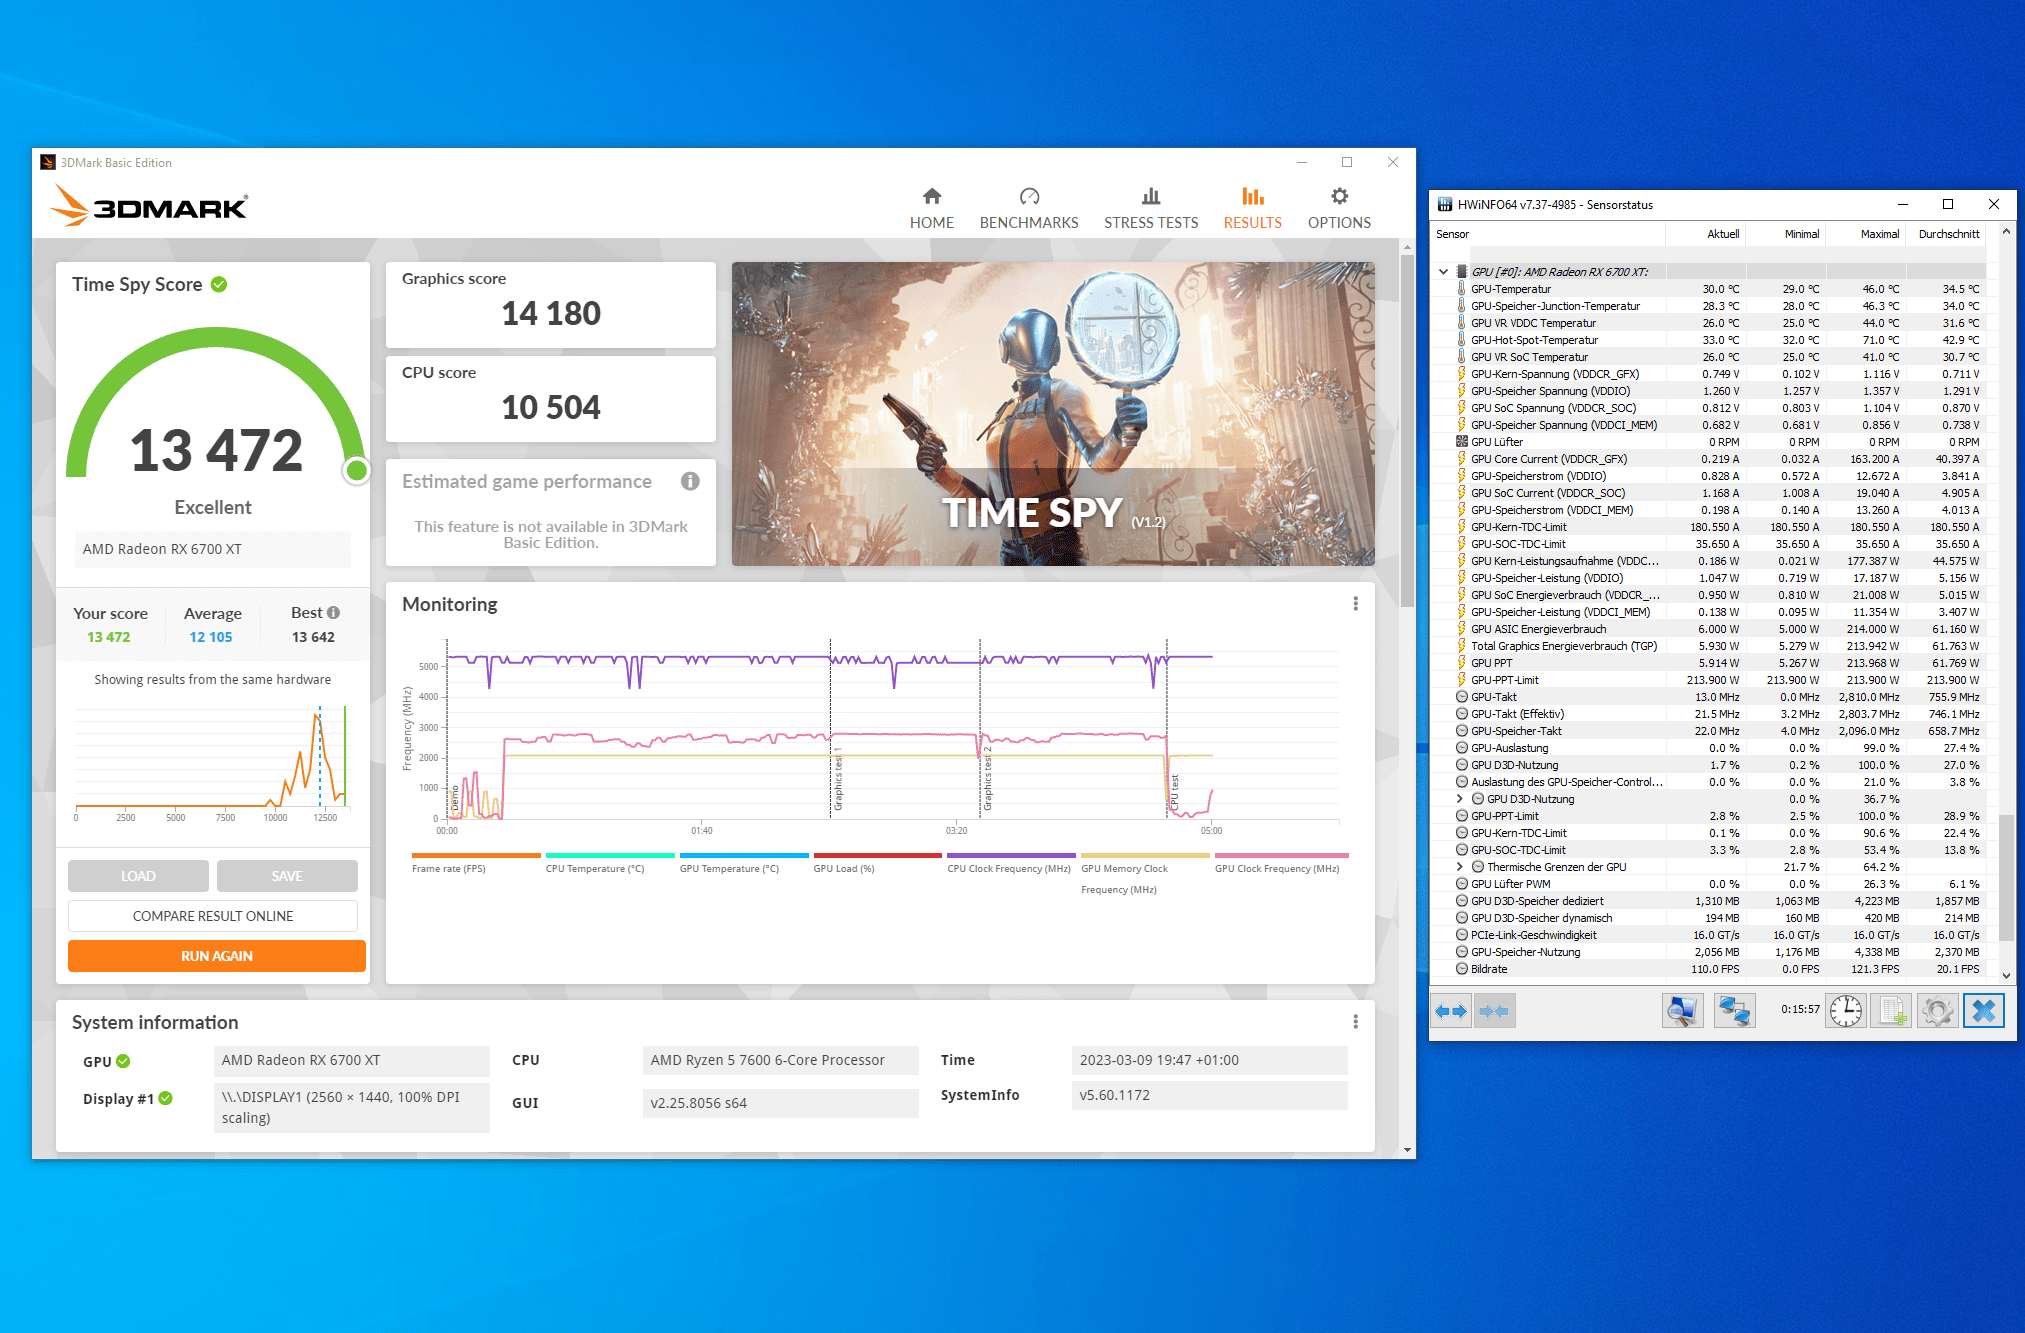Click the GPU chip icon in the group header
The width and height of the screenshot is (2025, 1333).
(1461, 272)
